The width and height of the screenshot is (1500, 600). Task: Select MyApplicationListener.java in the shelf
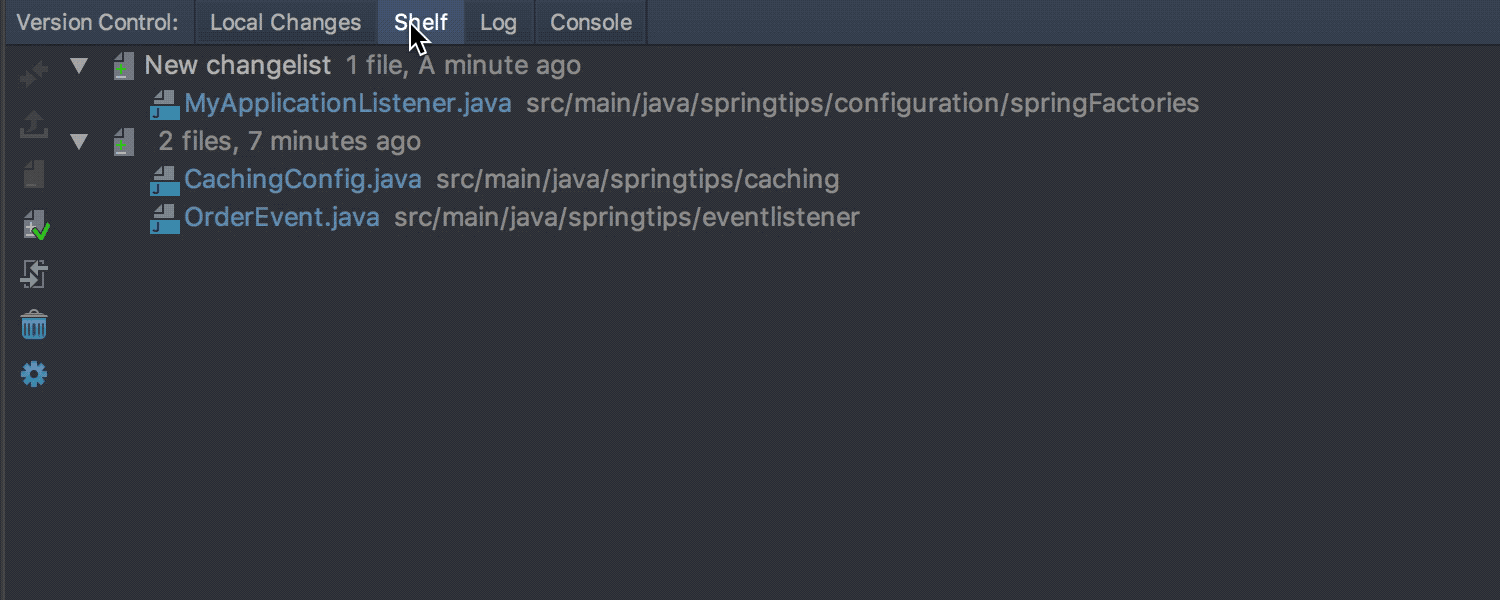[x=347, y=103]
